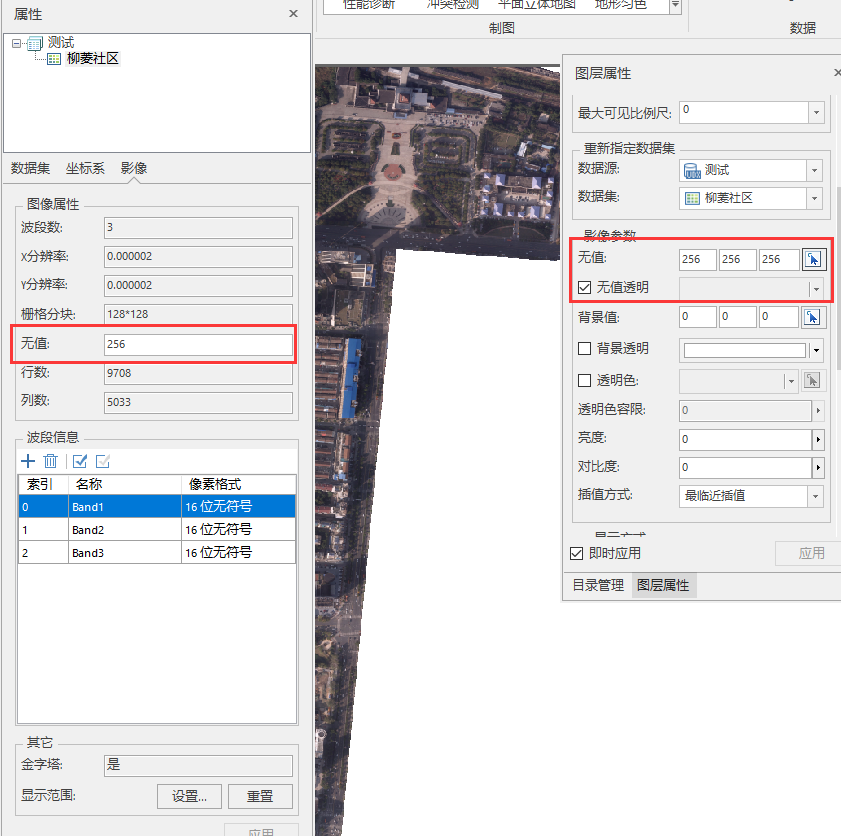Click the 列数 value 5033
This screenshot has width=841, height=836.
[198, 403]
